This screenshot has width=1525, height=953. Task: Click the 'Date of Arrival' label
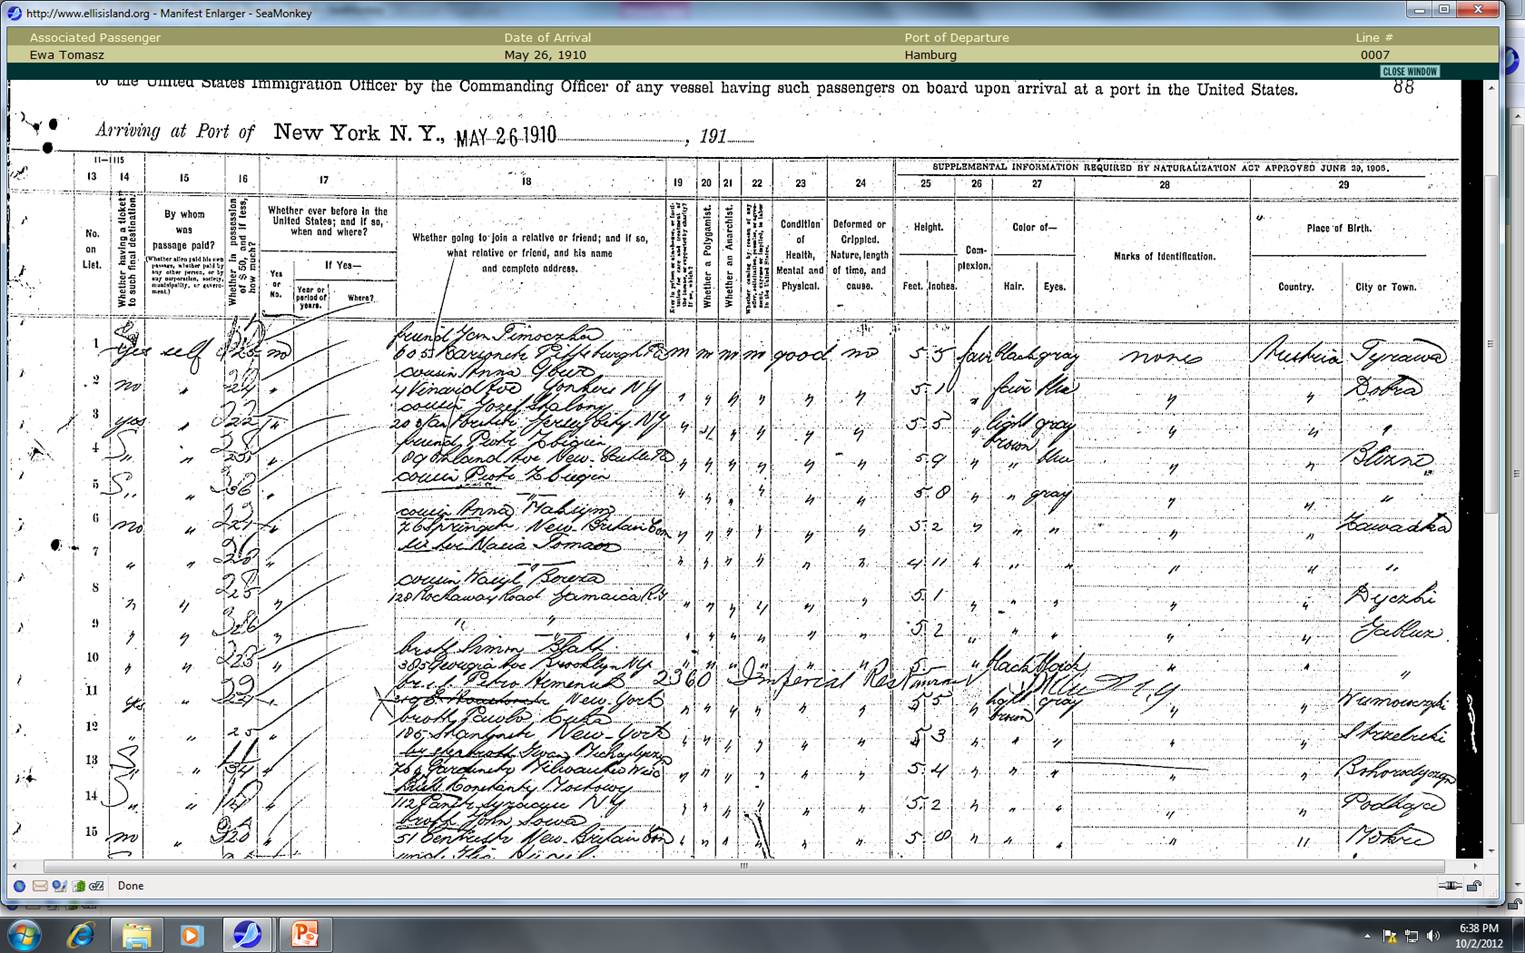547,37
